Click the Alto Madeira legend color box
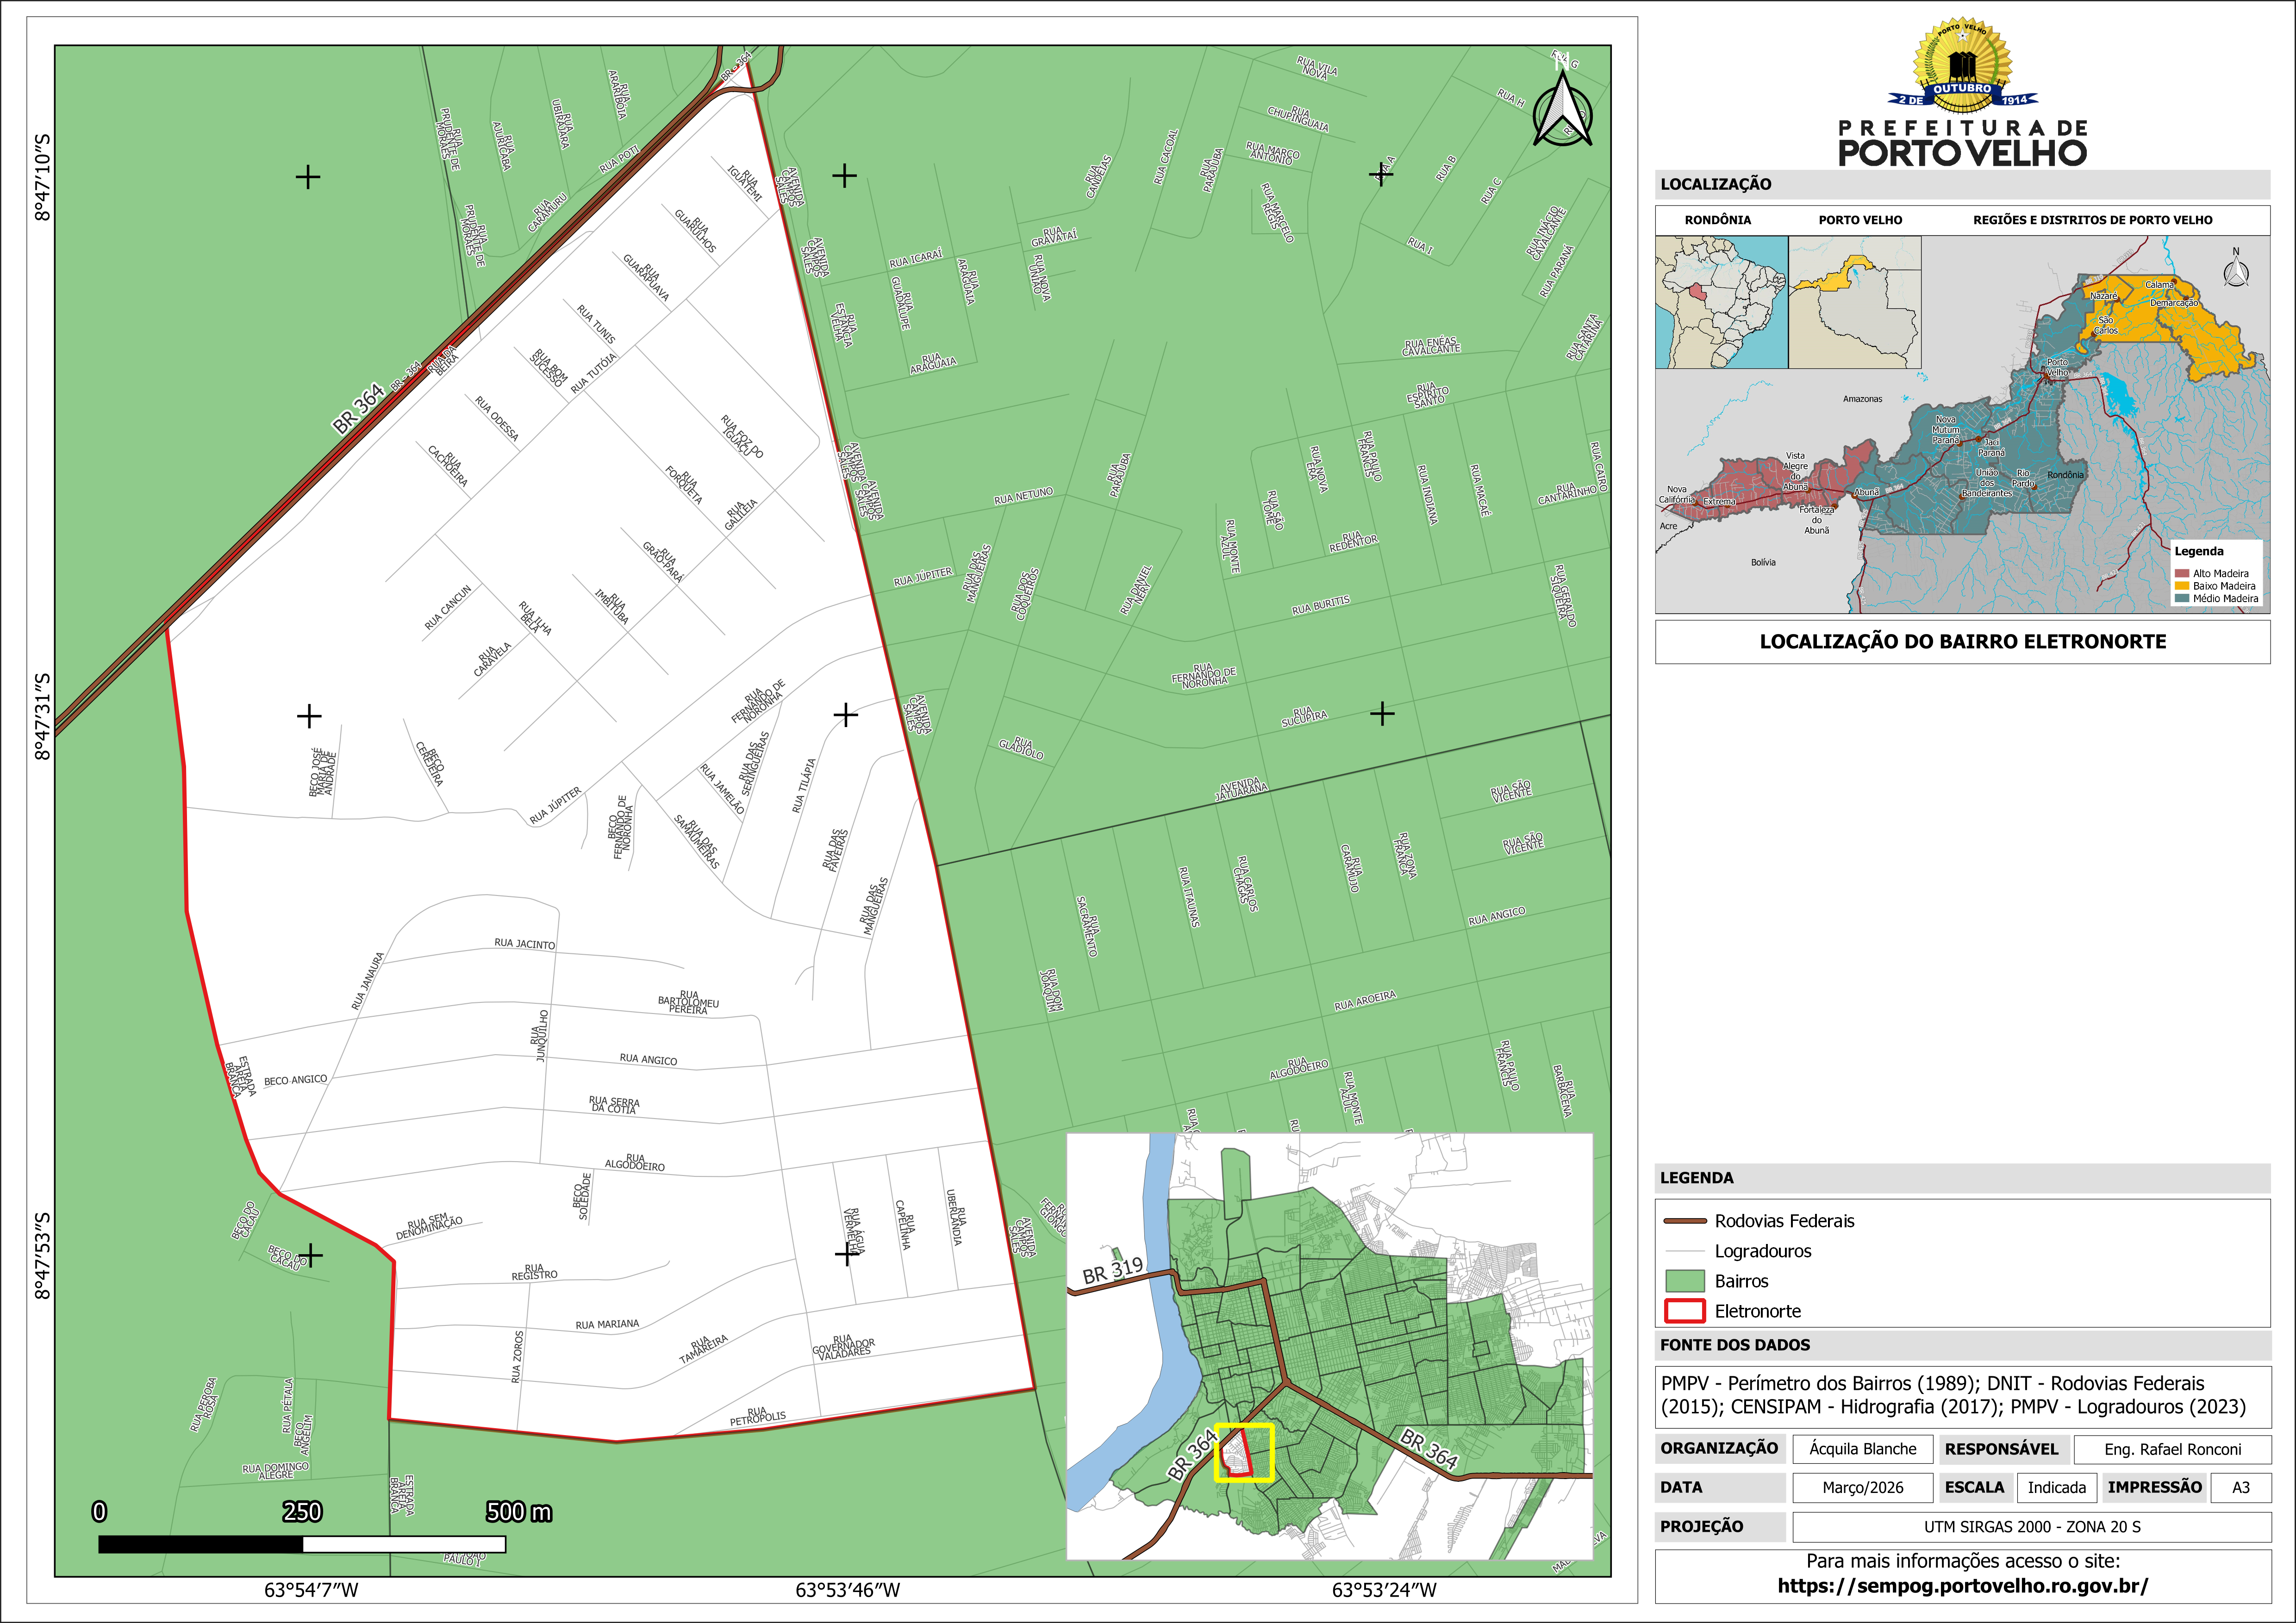2296x1623 pixels. tap(2182, 574)
